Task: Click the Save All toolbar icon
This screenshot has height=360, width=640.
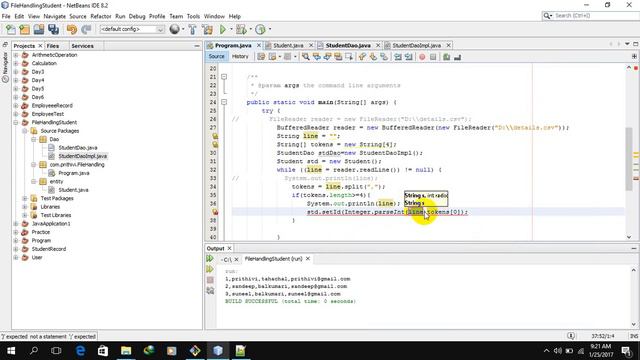Action: click(53, 29)
